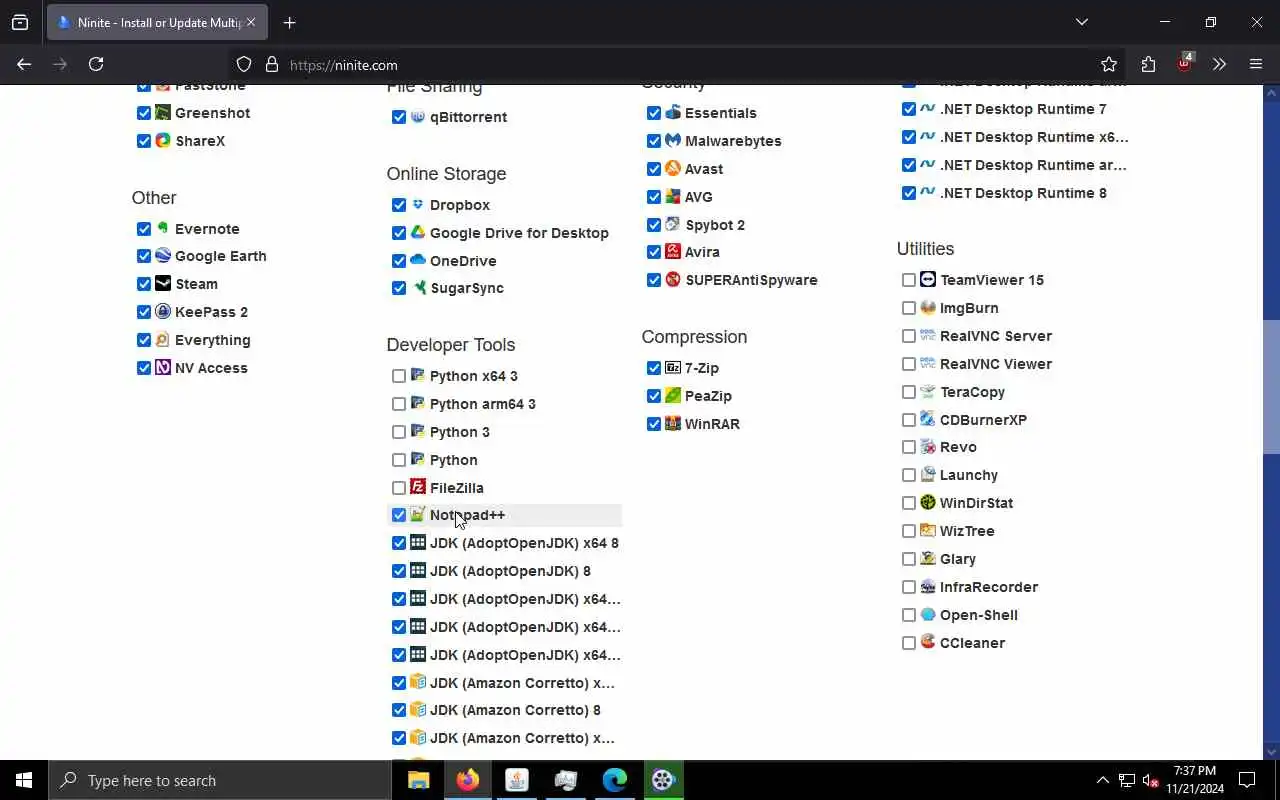Click the WinRAR icon
1280x800 pixels.
coord(673,424)
